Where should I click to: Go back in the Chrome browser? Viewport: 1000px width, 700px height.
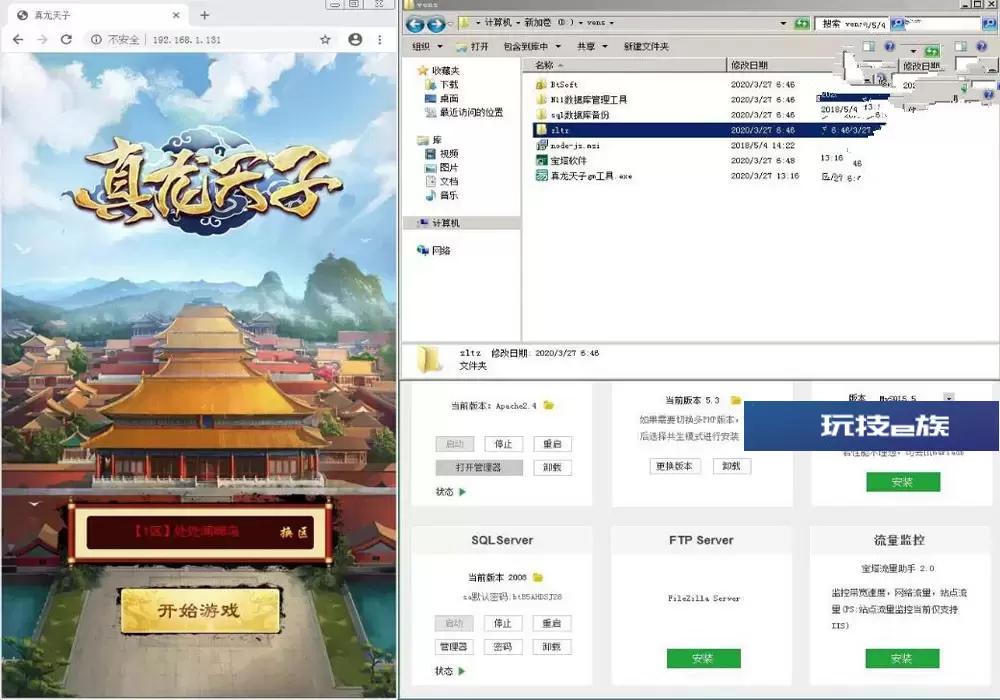[x=18, y=40]
